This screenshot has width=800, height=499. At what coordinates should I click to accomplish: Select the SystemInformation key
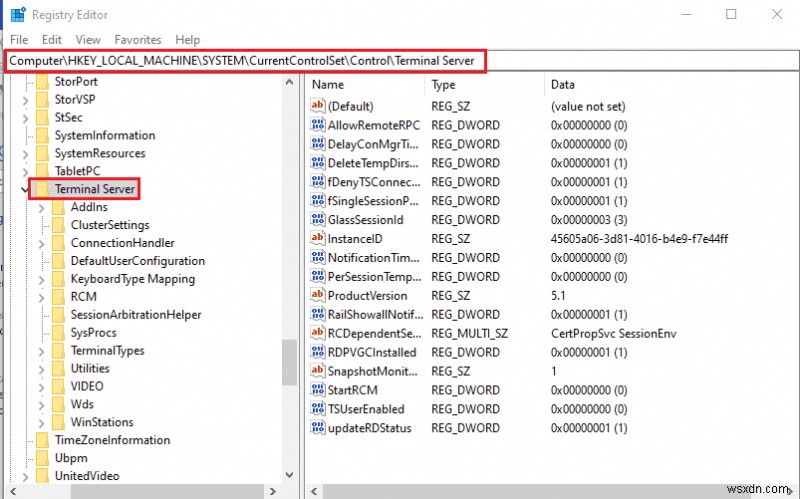tap(105, 135)
